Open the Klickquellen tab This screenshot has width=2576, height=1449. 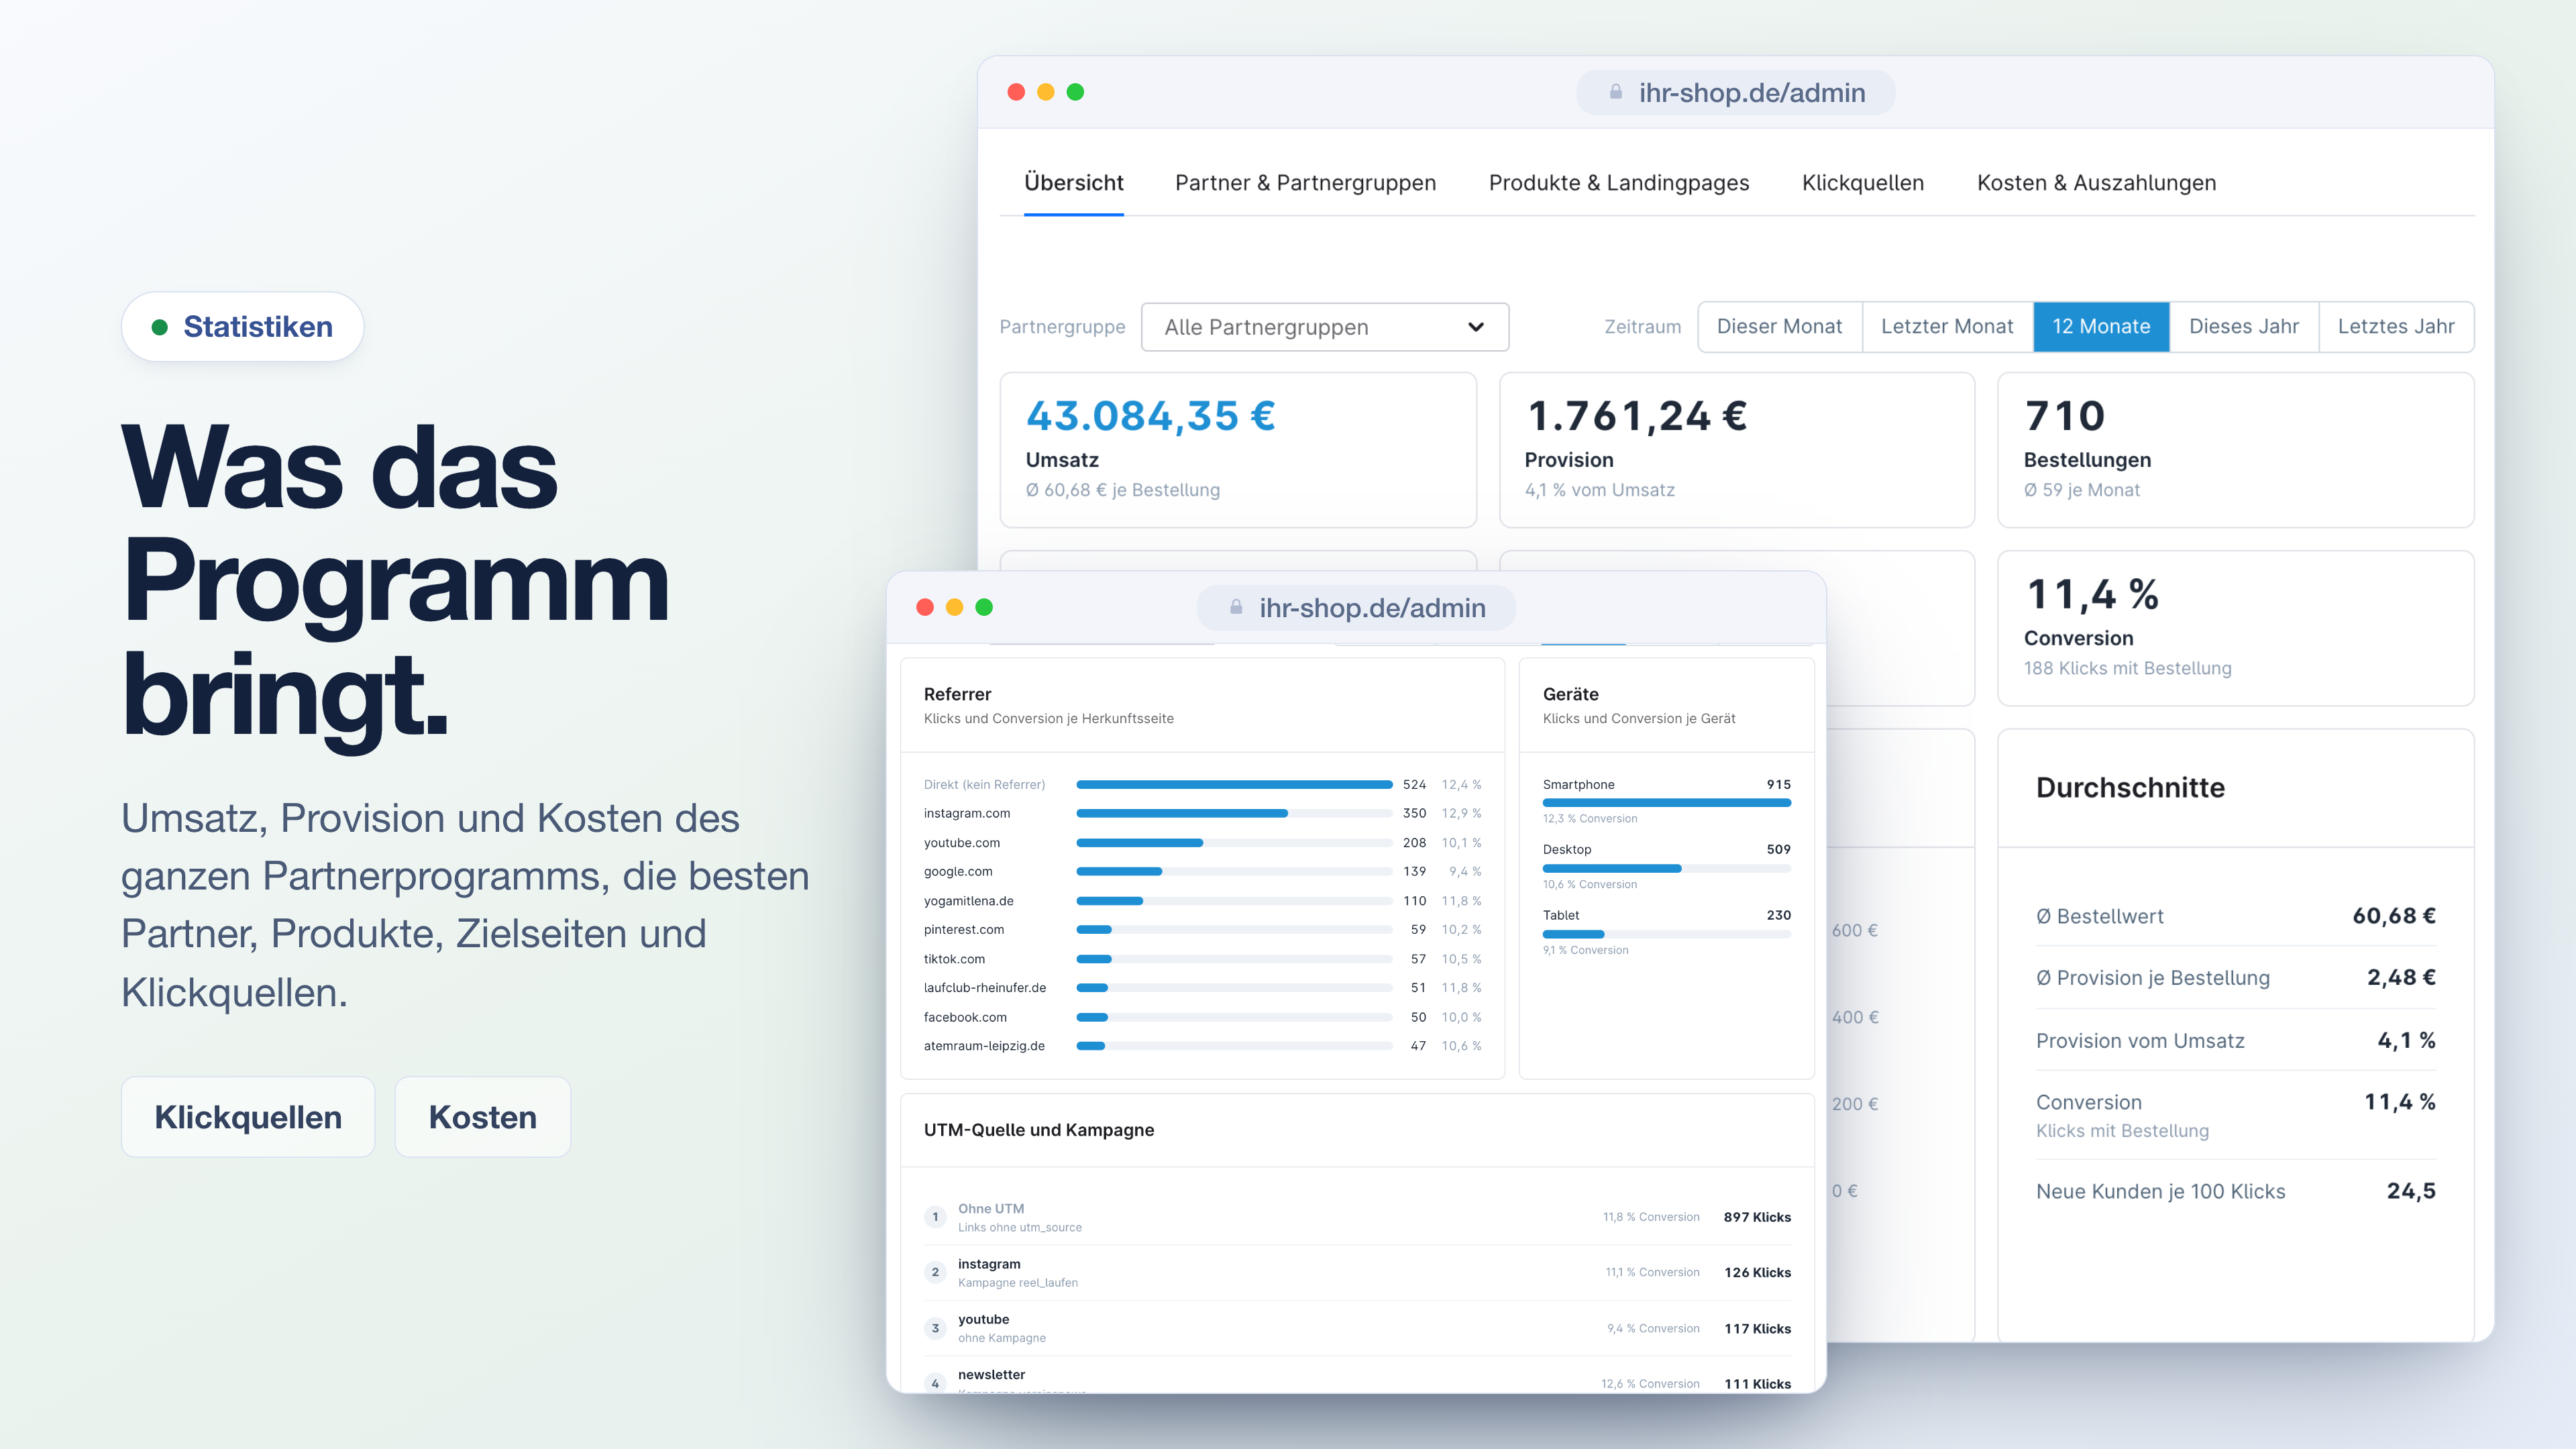(x=1862, y=183)
